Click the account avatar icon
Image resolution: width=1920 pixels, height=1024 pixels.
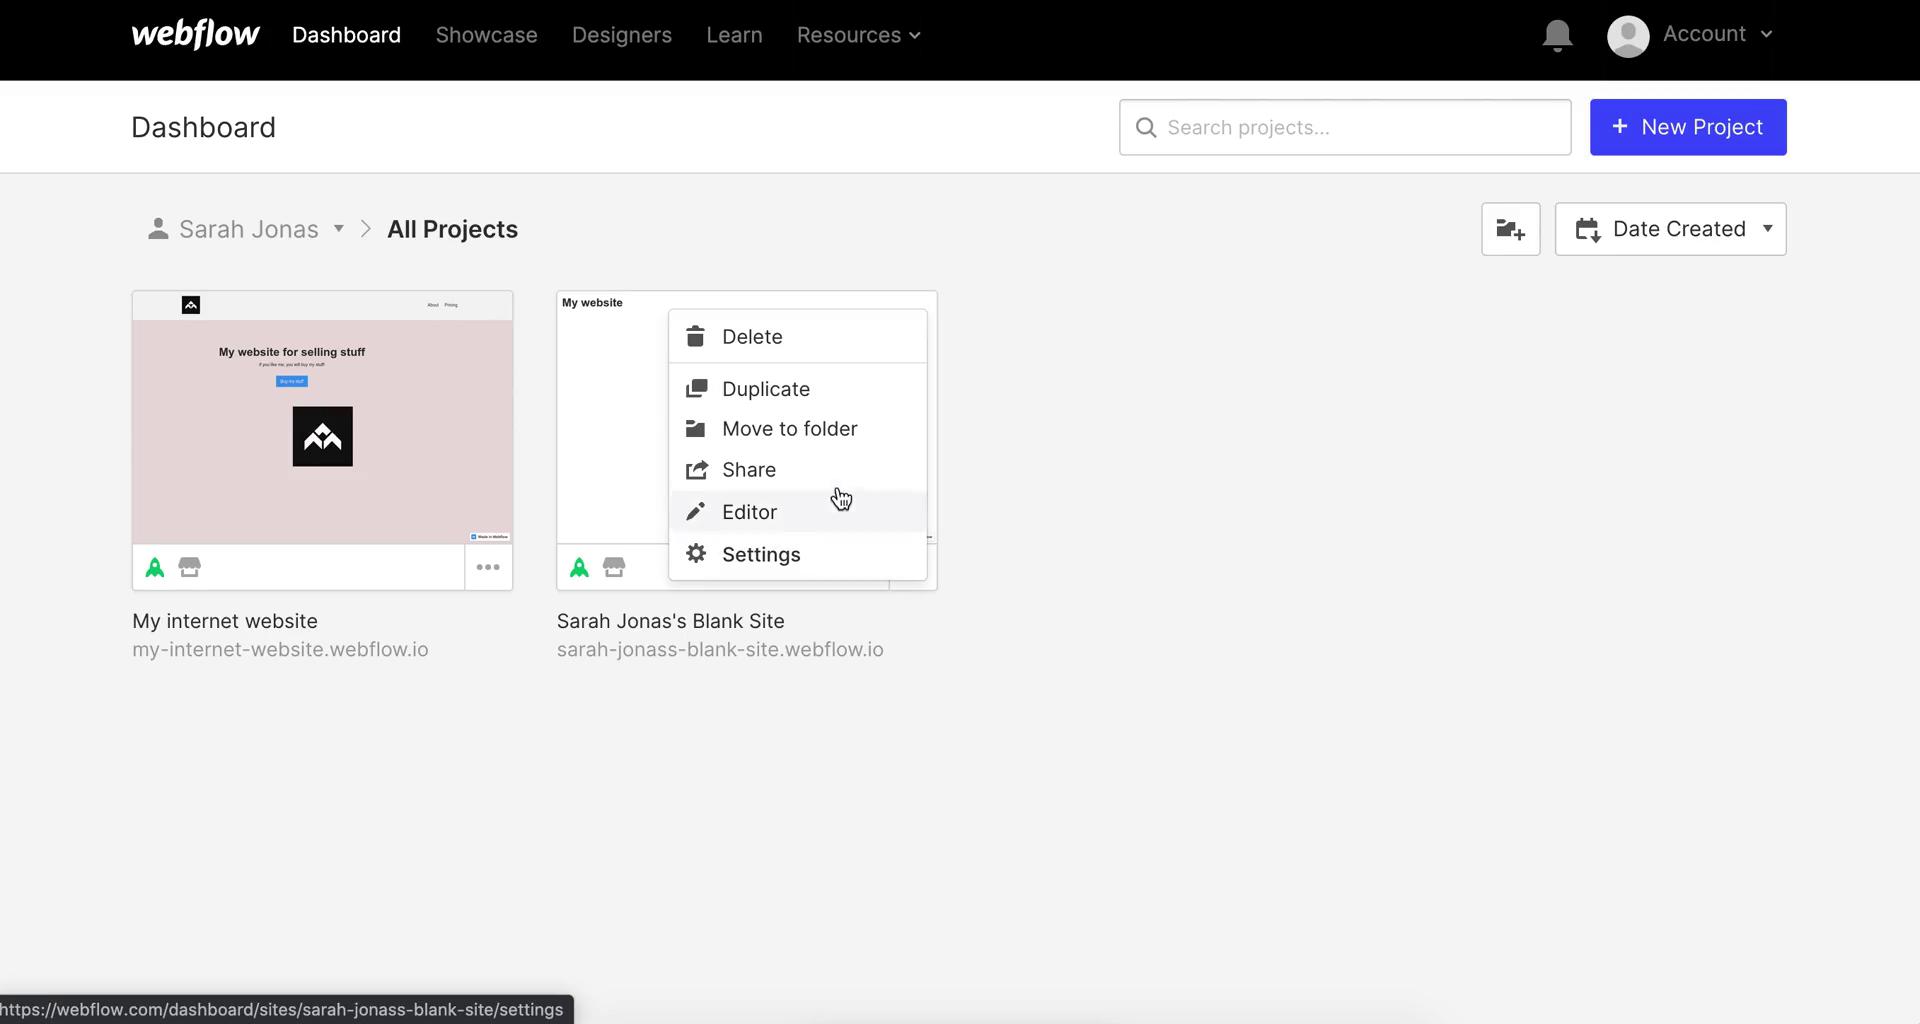1628,36
